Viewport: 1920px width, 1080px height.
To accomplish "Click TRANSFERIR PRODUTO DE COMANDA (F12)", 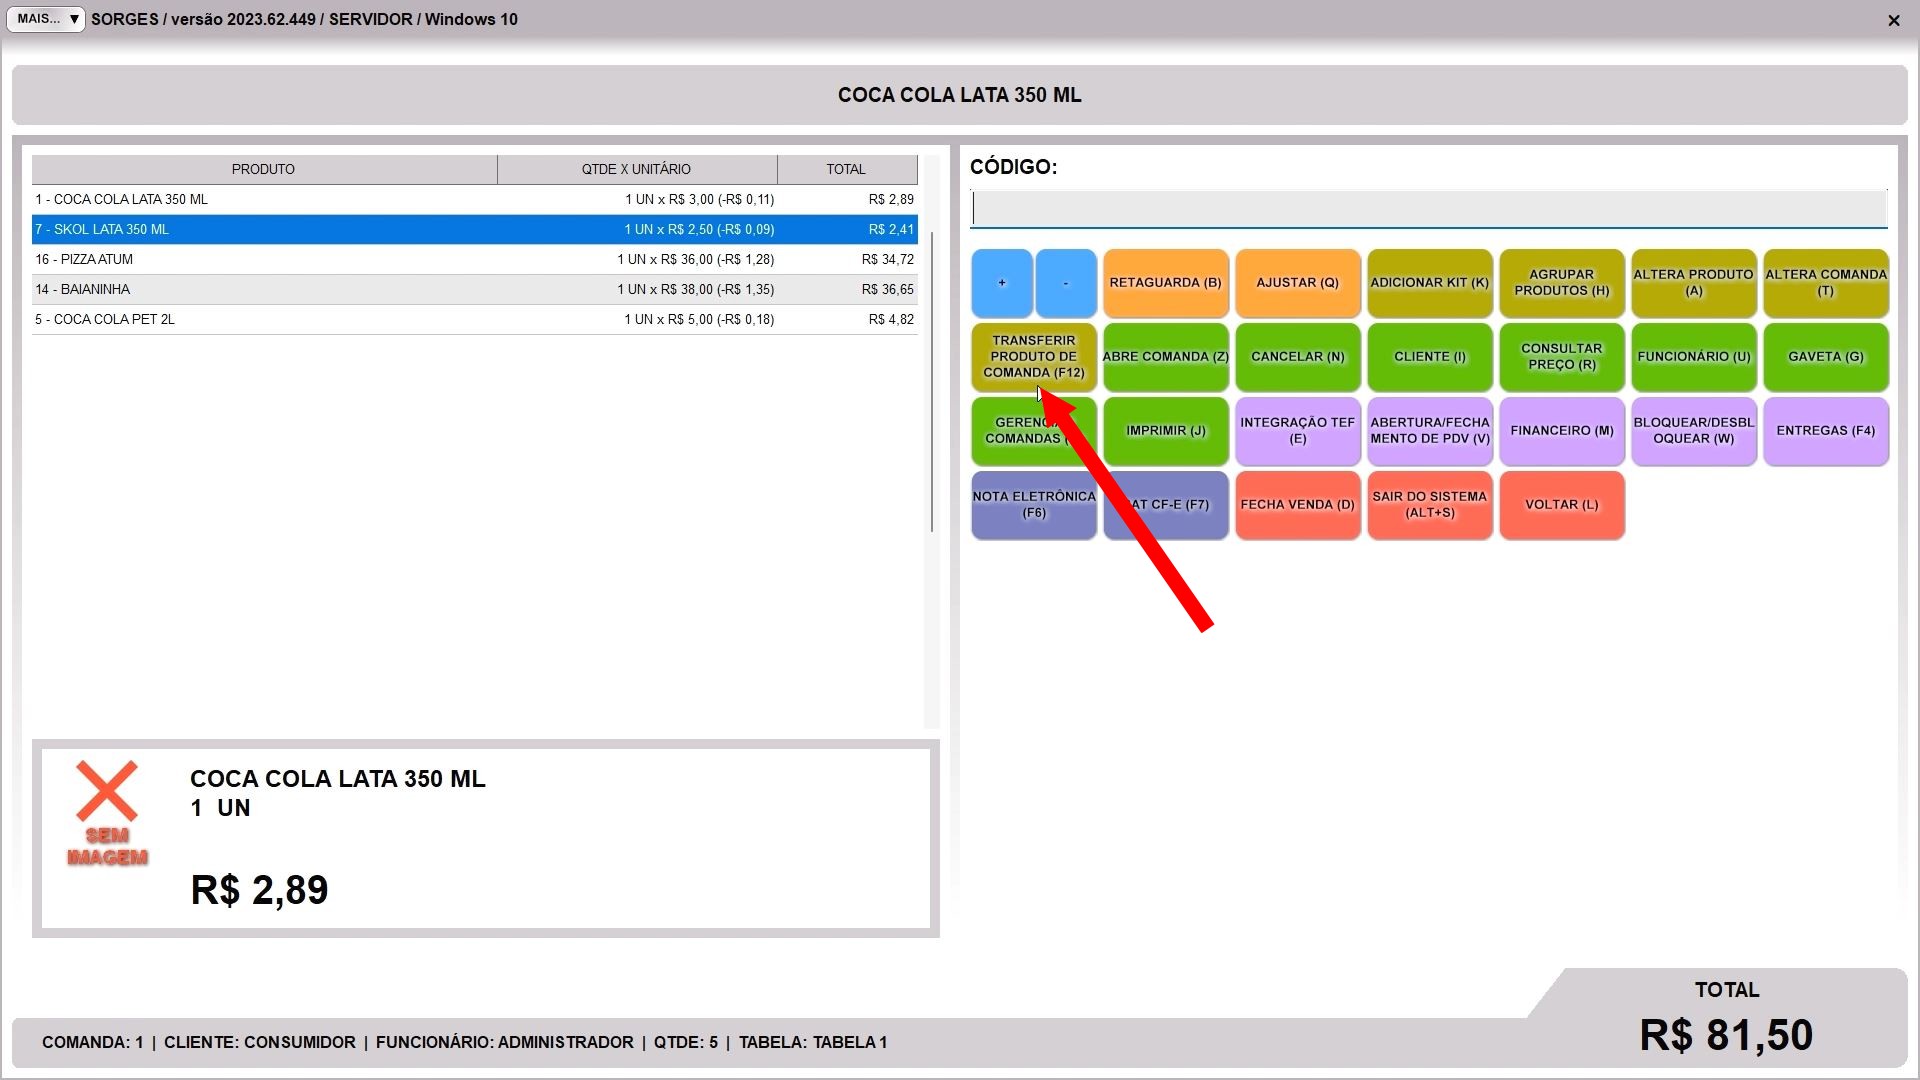I will pos(1034,357).
